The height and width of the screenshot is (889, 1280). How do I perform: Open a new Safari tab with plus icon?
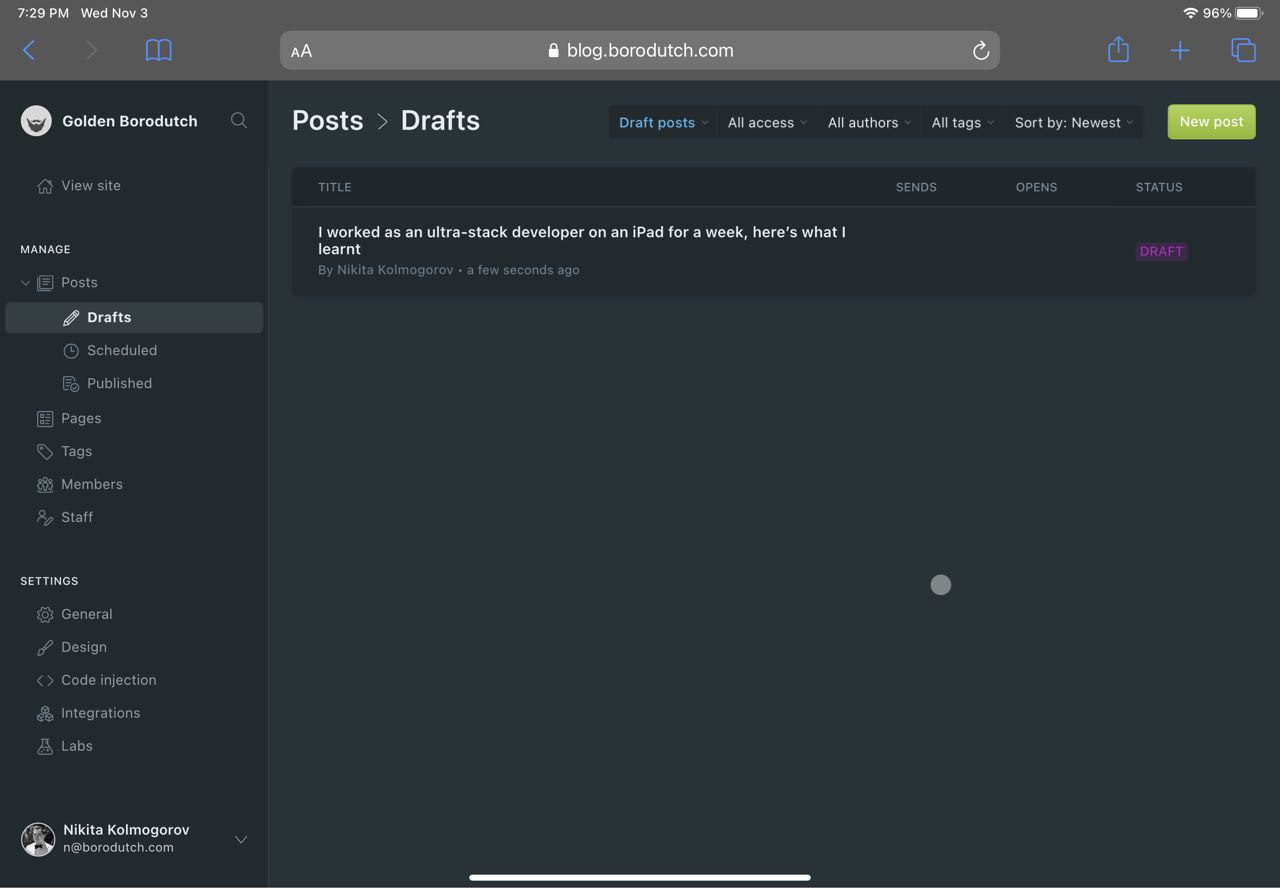1180,50
